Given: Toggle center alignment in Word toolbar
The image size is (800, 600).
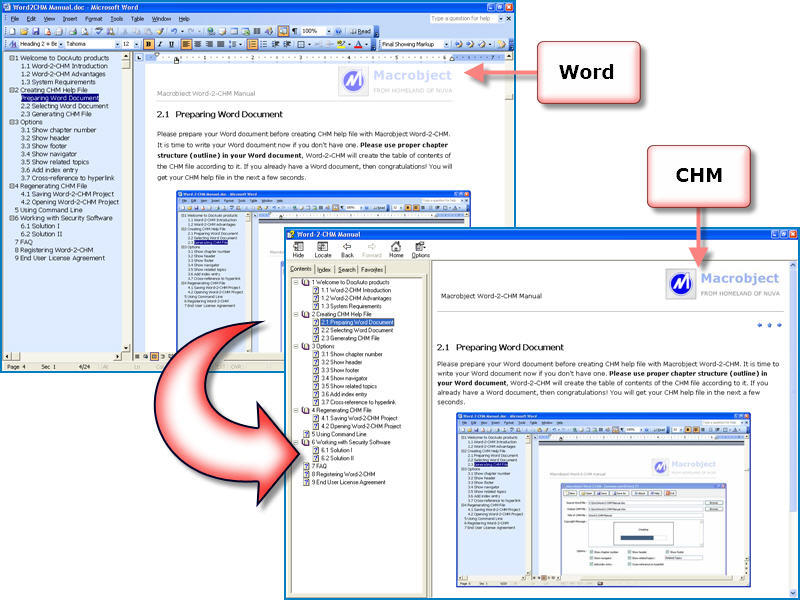Looking at the screenshot, I should click(x=197, y=45).
